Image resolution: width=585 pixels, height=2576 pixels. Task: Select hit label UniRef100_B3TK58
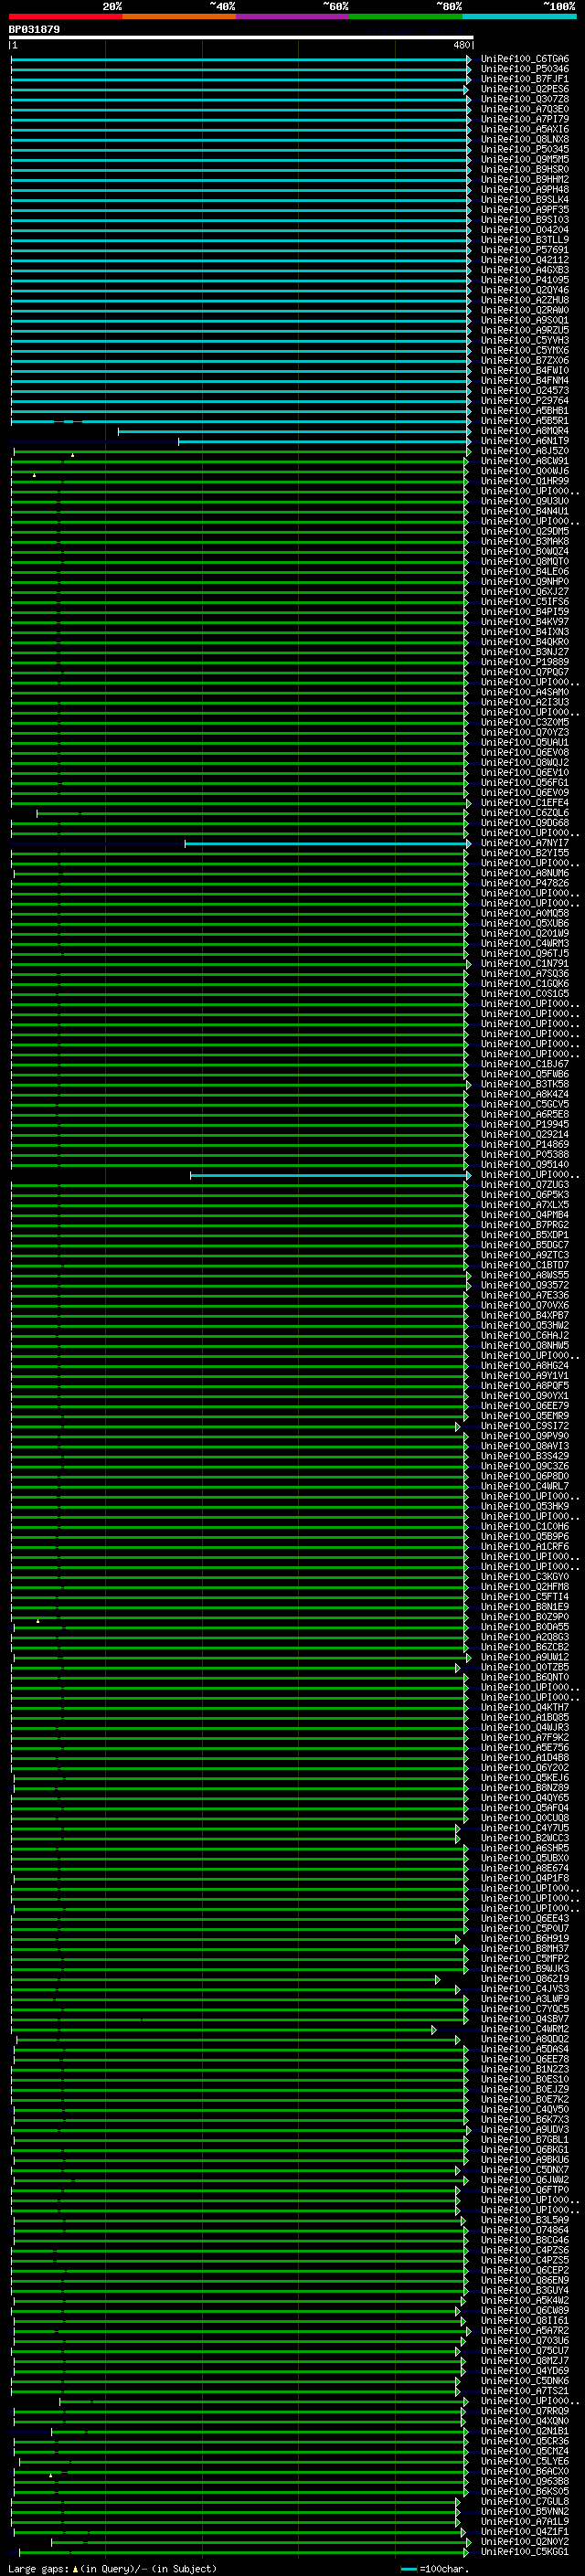pos(525,1084)
